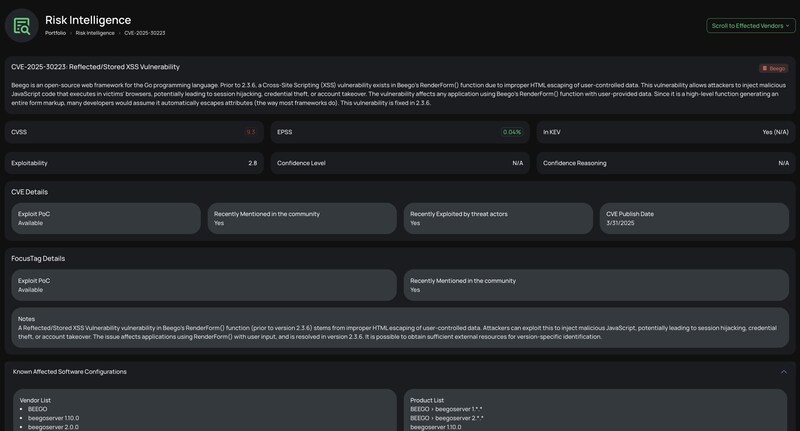Go to Portfolio breadcrumb
The height and width of the screenshot is (431, 800).
pos(55,33)
